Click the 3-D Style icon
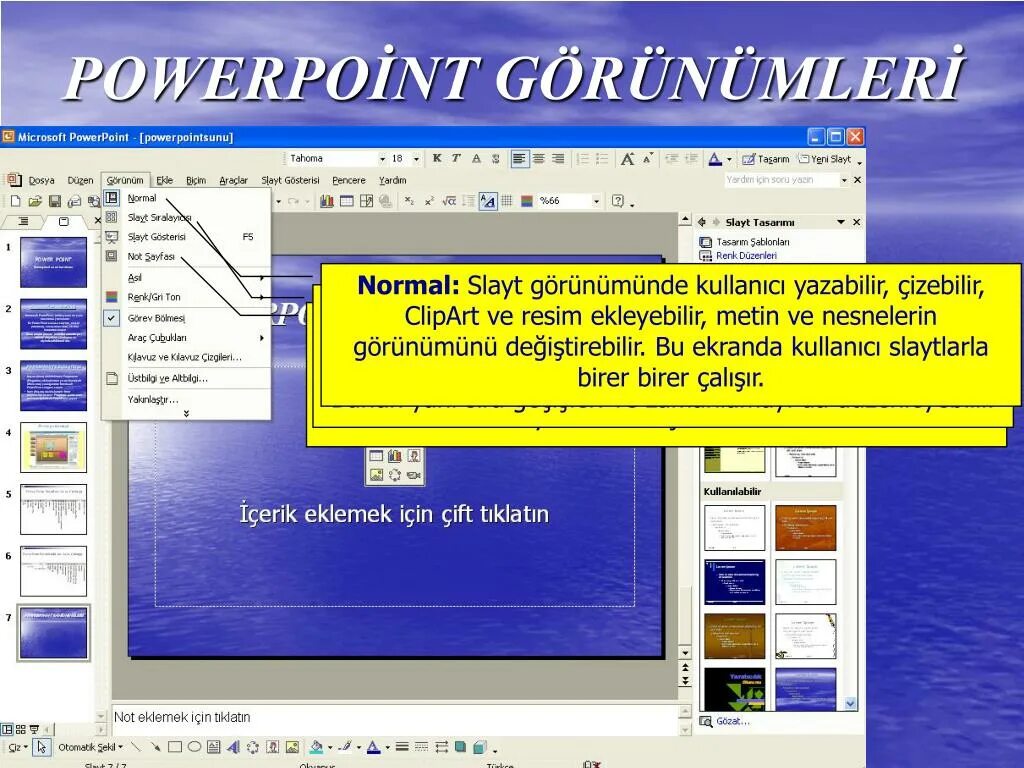The height and width of the screenshot is (768, 1024). click(479, 746)
